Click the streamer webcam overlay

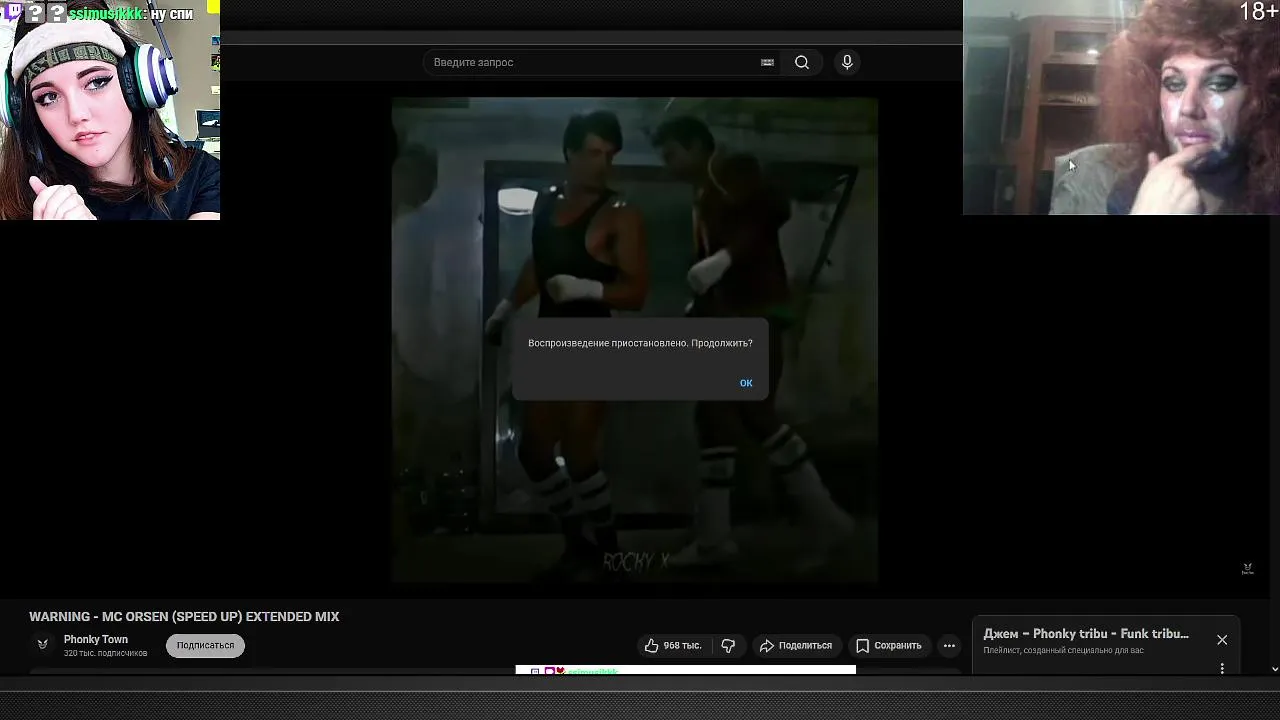click(x=110, y=110)
